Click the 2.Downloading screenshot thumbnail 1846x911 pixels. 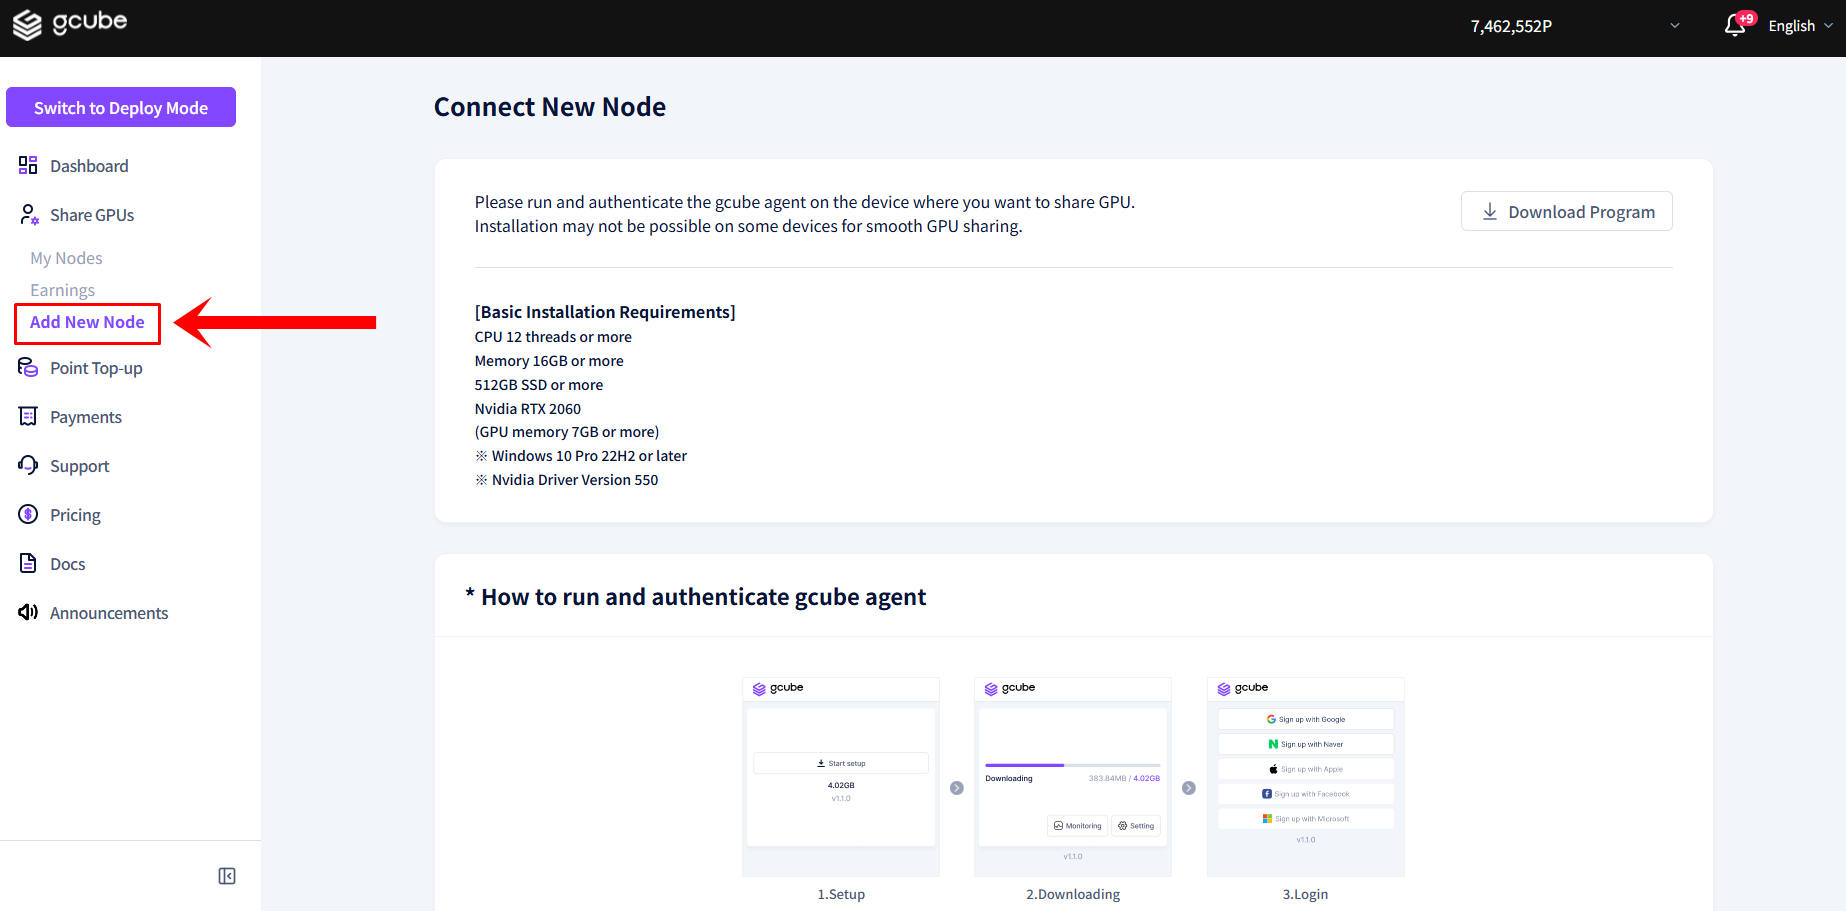coord(1073,777)
